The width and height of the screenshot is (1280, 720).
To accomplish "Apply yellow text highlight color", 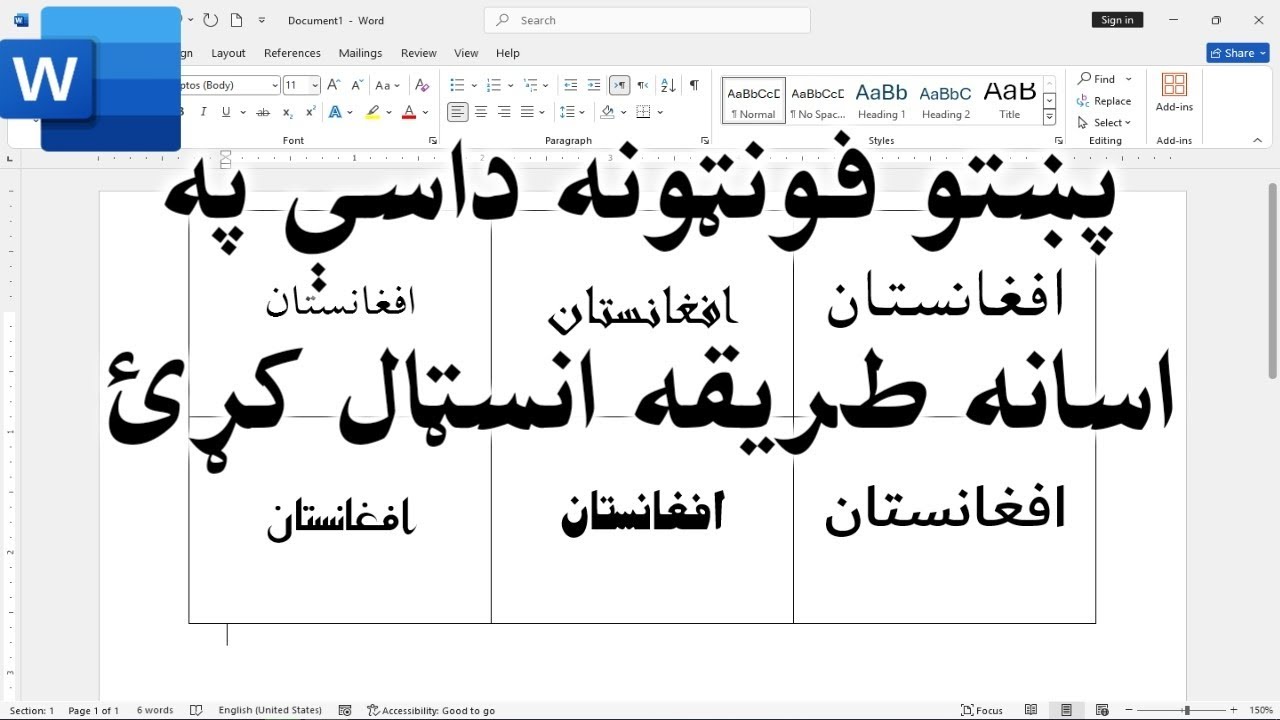I will tap(373, 112).
